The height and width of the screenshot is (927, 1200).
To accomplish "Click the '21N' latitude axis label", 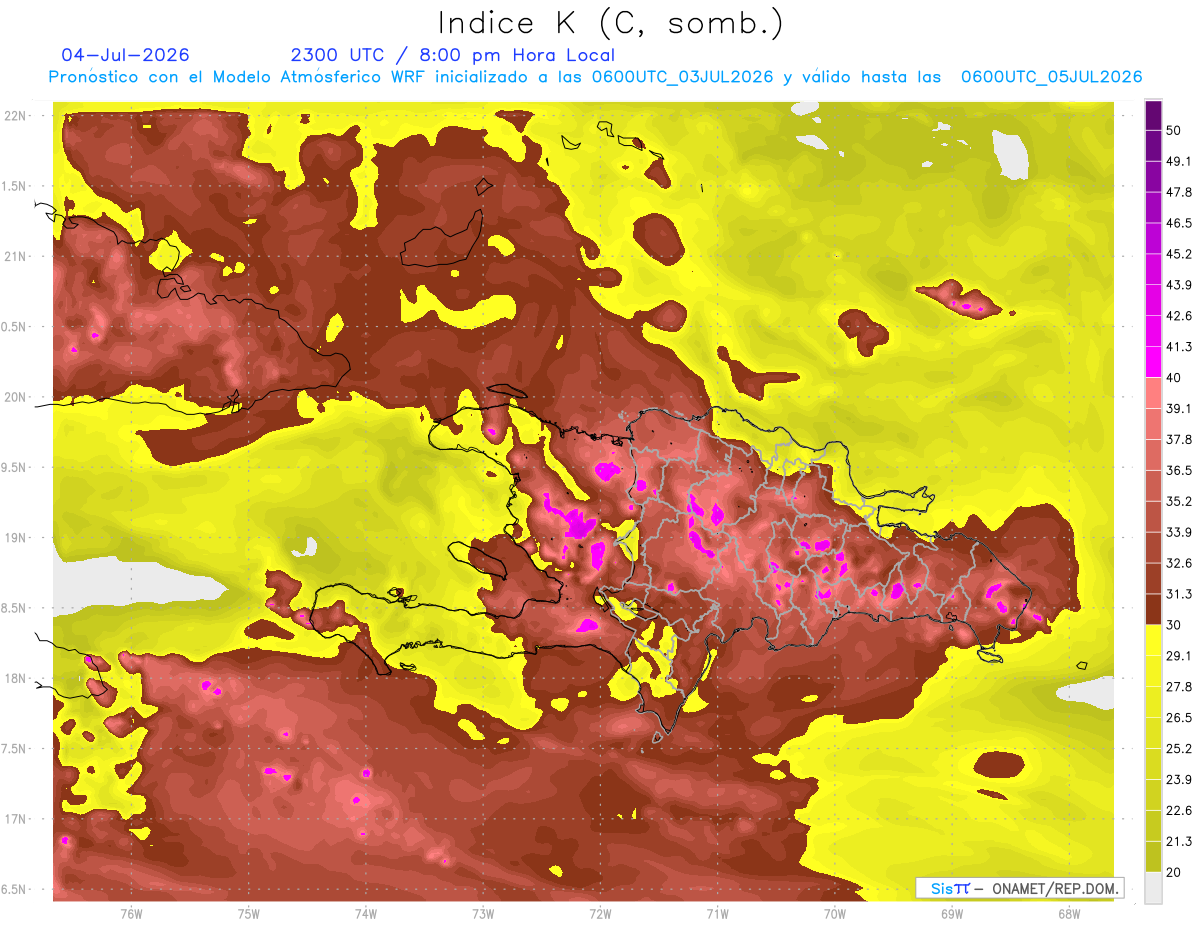I will click(x=16, y=257).
